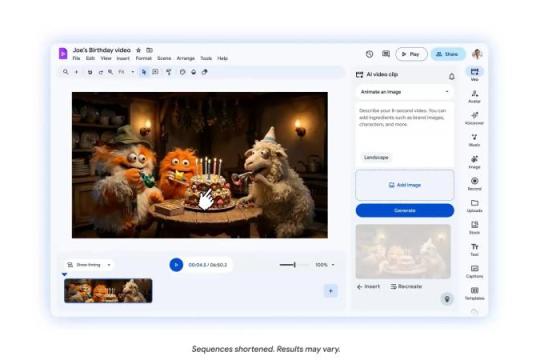
Task: Click the move-to-folder icon beside the title
Action: [149, 50]
